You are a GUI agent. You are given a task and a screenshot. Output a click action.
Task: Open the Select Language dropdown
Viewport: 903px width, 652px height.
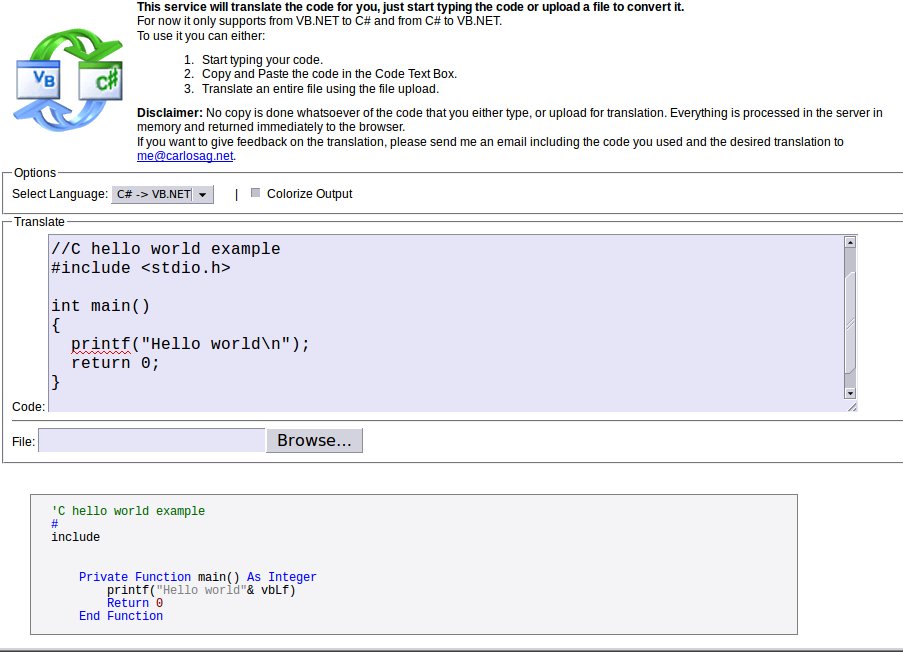[x=162, y=194]
